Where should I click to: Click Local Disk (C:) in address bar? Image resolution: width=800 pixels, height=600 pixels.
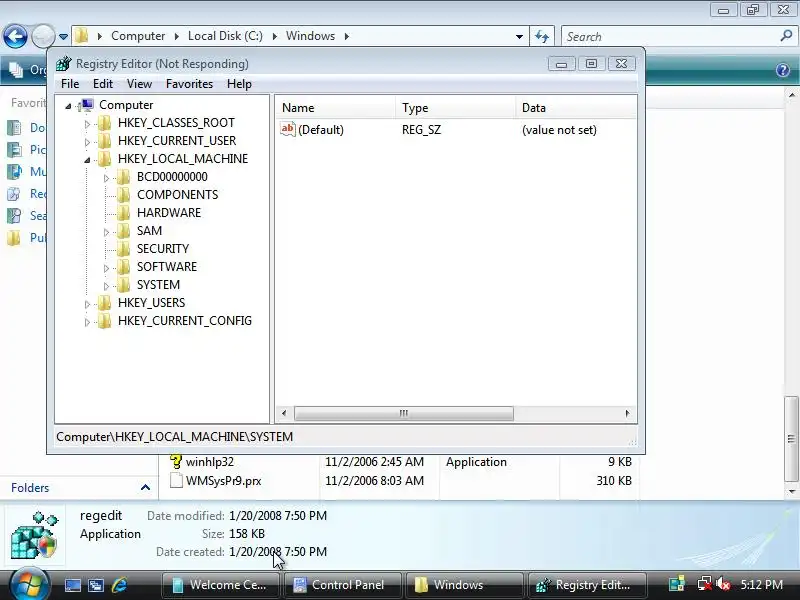click(226, 36)
